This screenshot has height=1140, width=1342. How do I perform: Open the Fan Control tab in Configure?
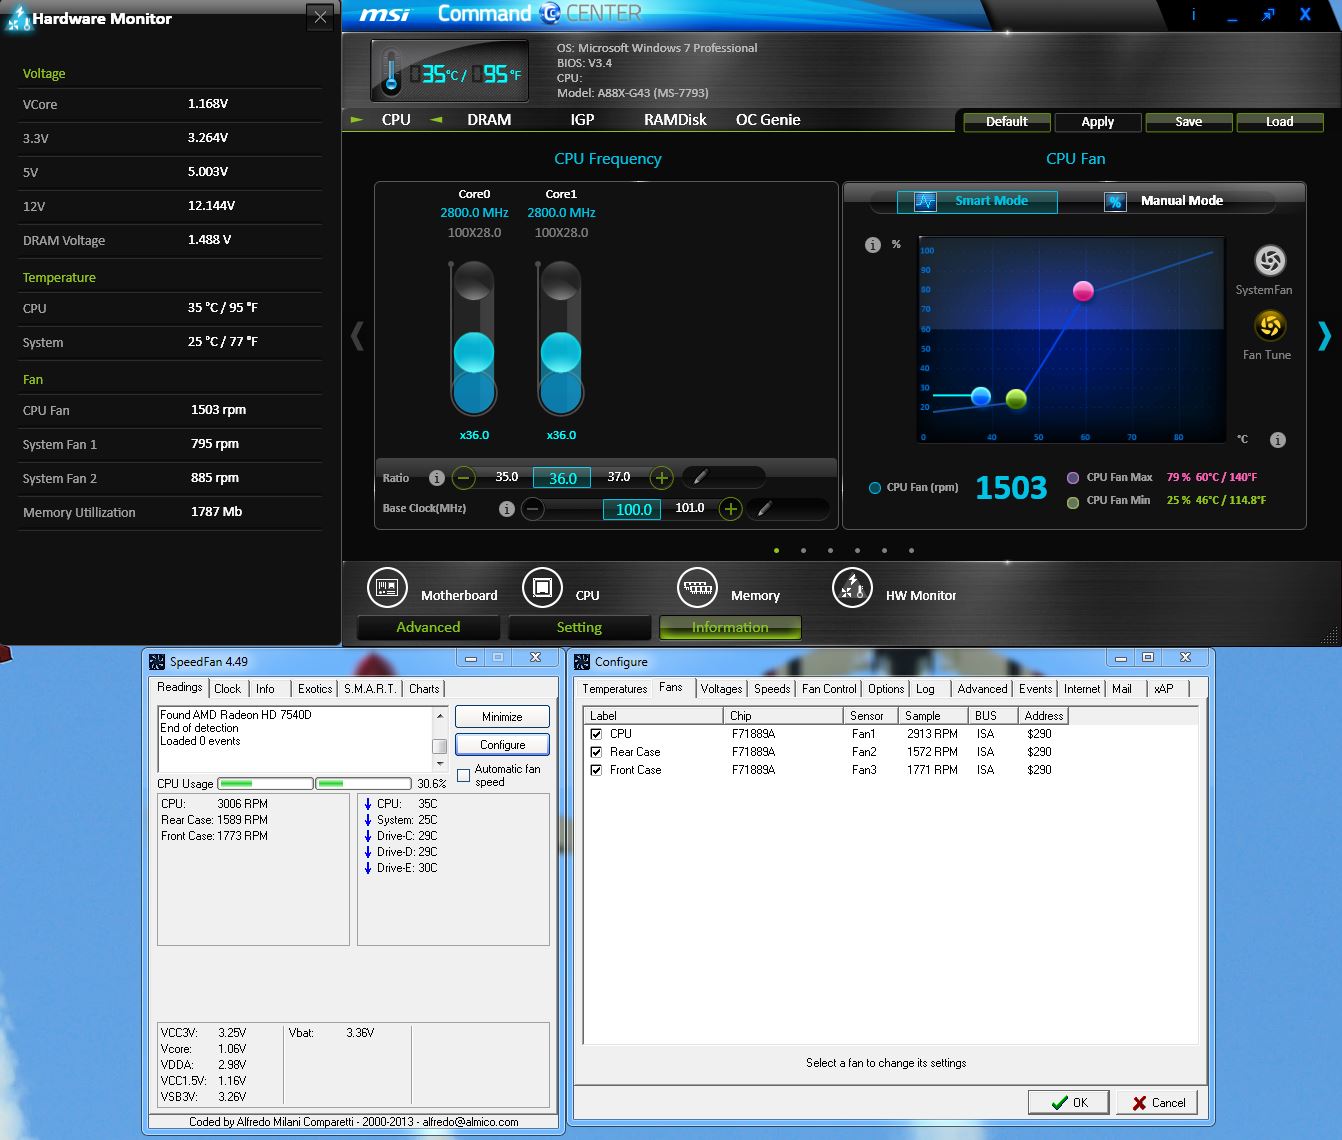(829, 689)
